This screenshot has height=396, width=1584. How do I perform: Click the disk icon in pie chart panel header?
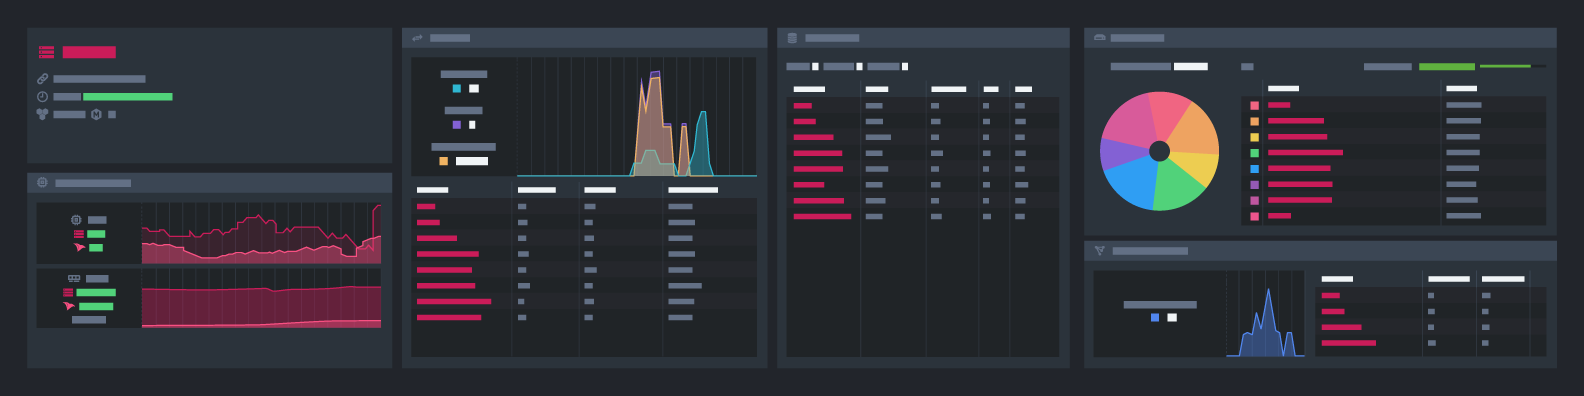[1099, 38]
